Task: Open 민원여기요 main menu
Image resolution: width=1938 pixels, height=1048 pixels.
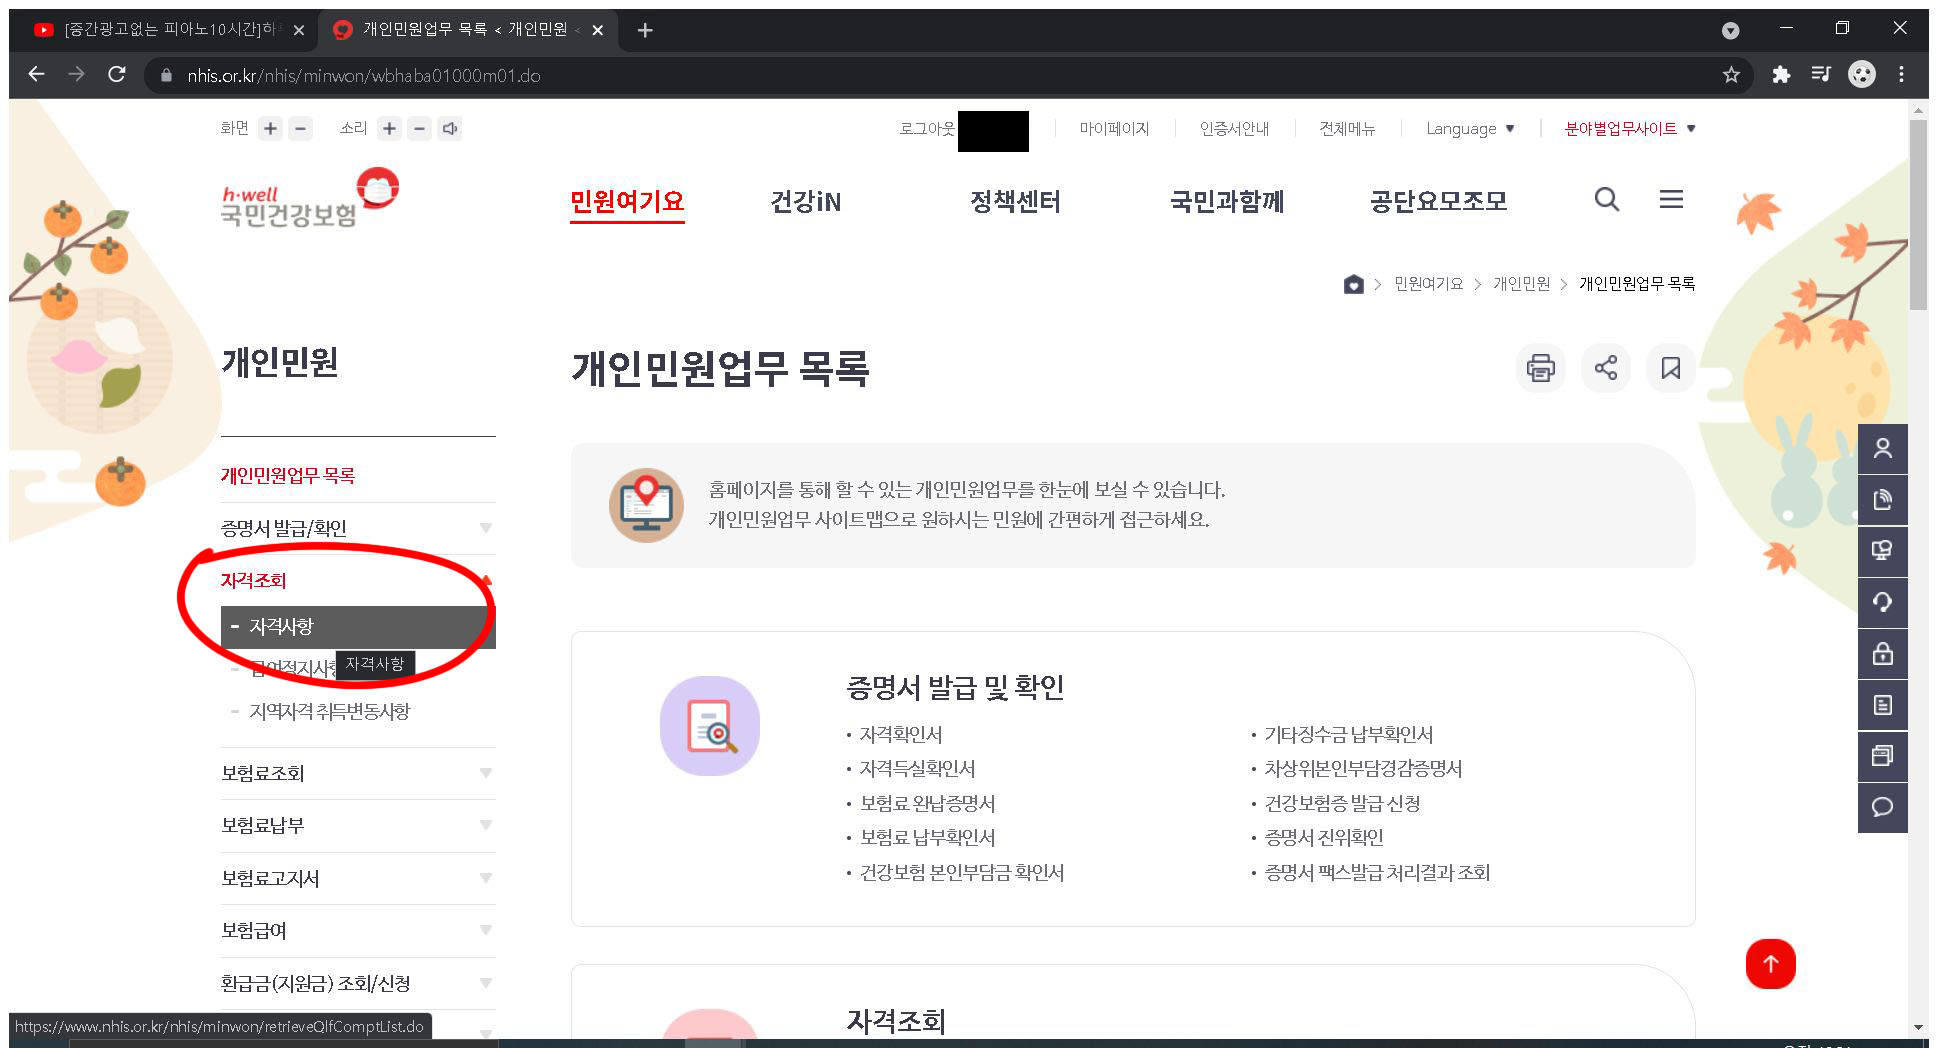Action: point(627,201)
